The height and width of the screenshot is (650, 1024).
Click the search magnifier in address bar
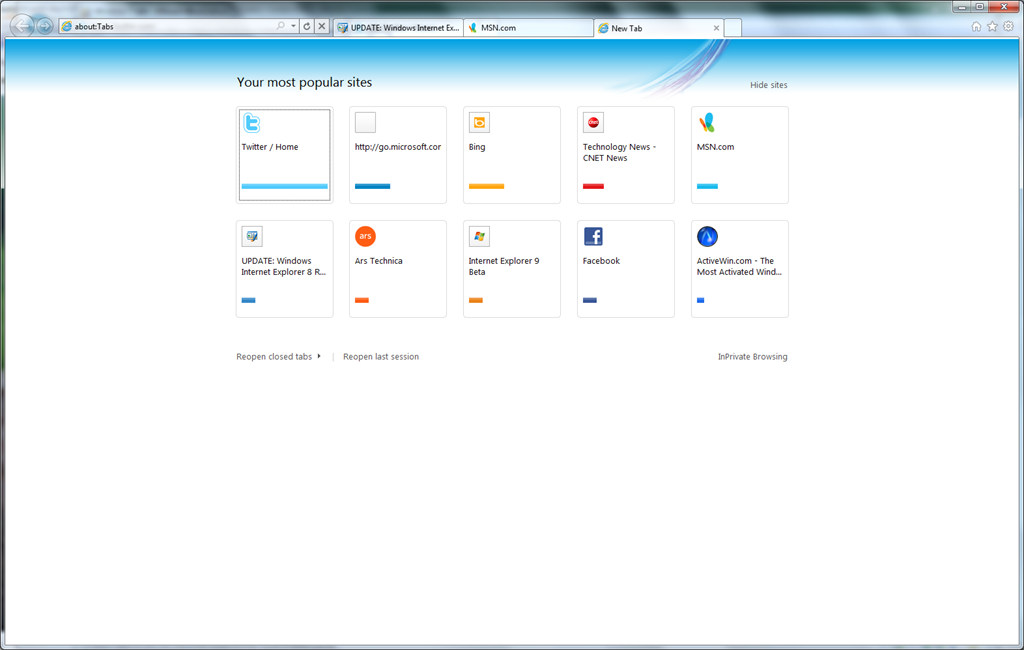(281, 26)
